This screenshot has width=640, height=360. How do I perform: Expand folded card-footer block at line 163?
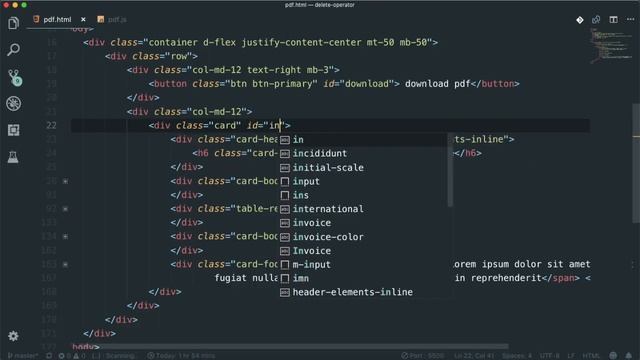65,264
